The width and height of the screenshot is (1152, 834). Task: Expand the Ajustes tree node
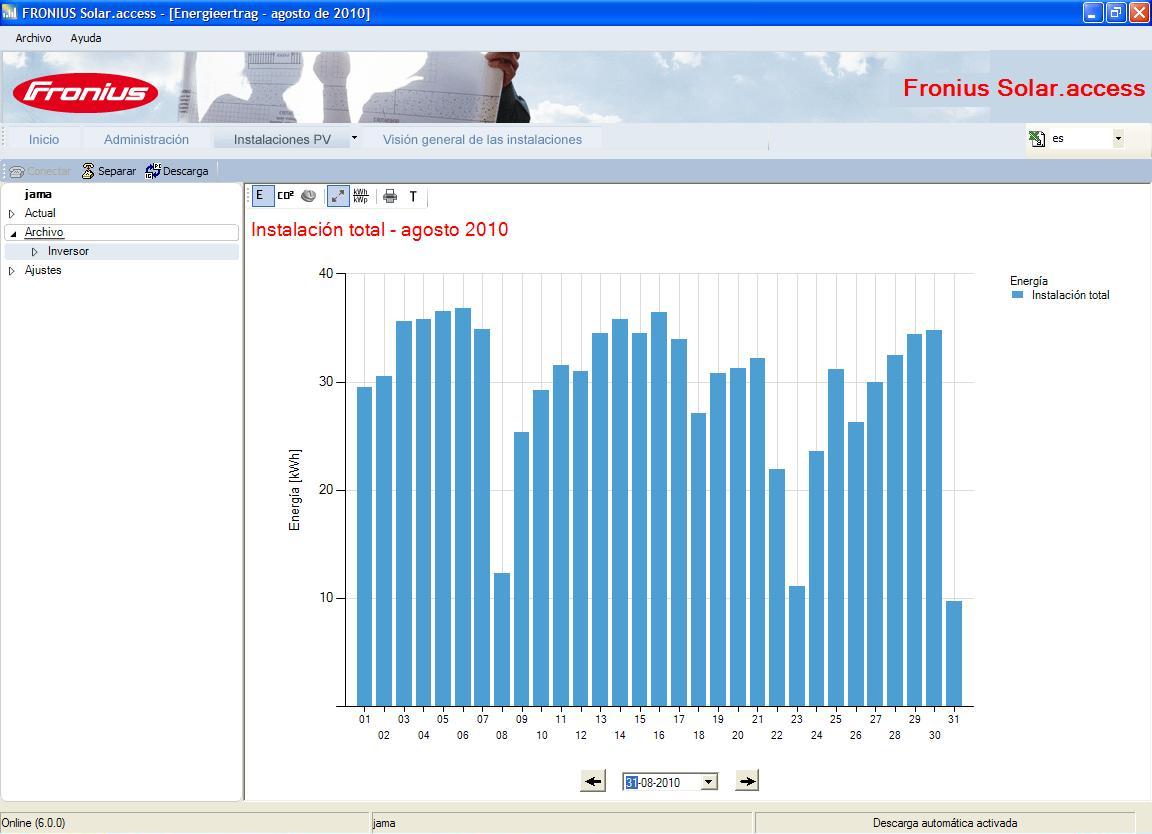tap(12, 271)
